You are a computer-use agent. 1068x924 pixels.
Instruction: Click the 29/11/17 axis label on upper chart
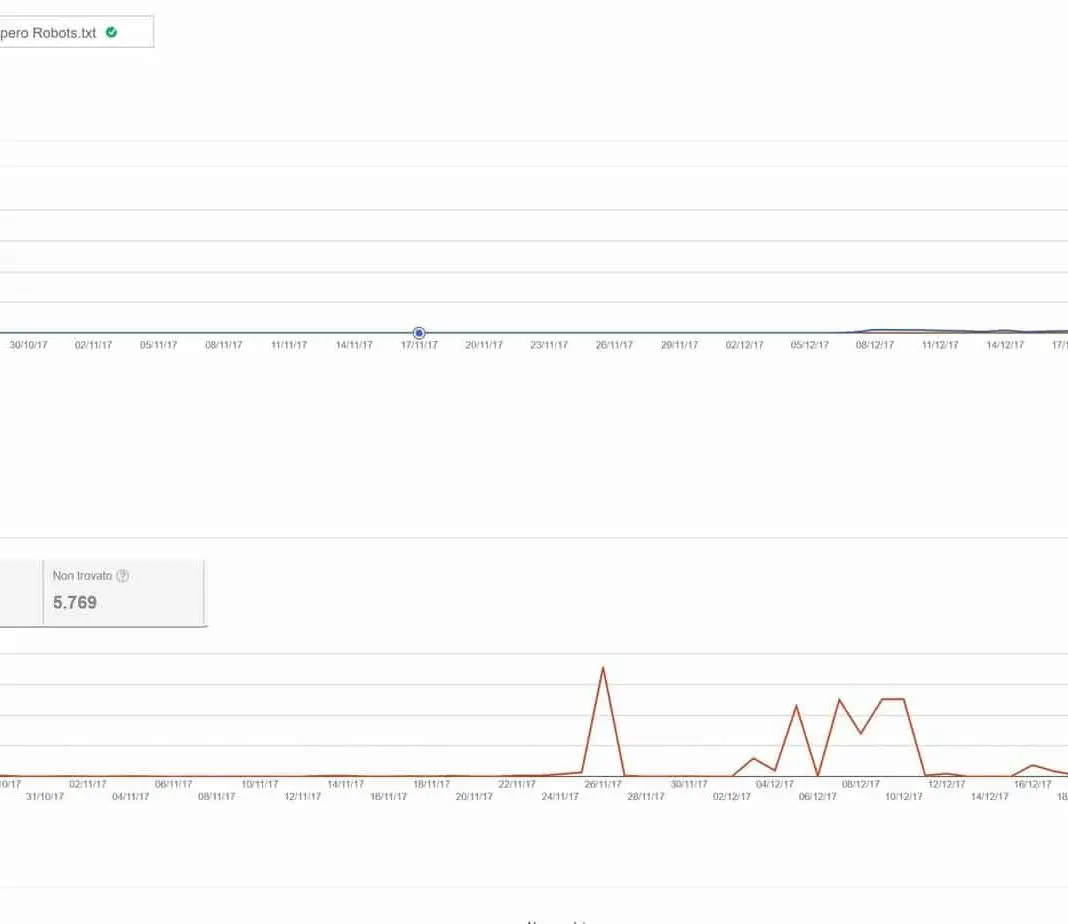(679, 345)
